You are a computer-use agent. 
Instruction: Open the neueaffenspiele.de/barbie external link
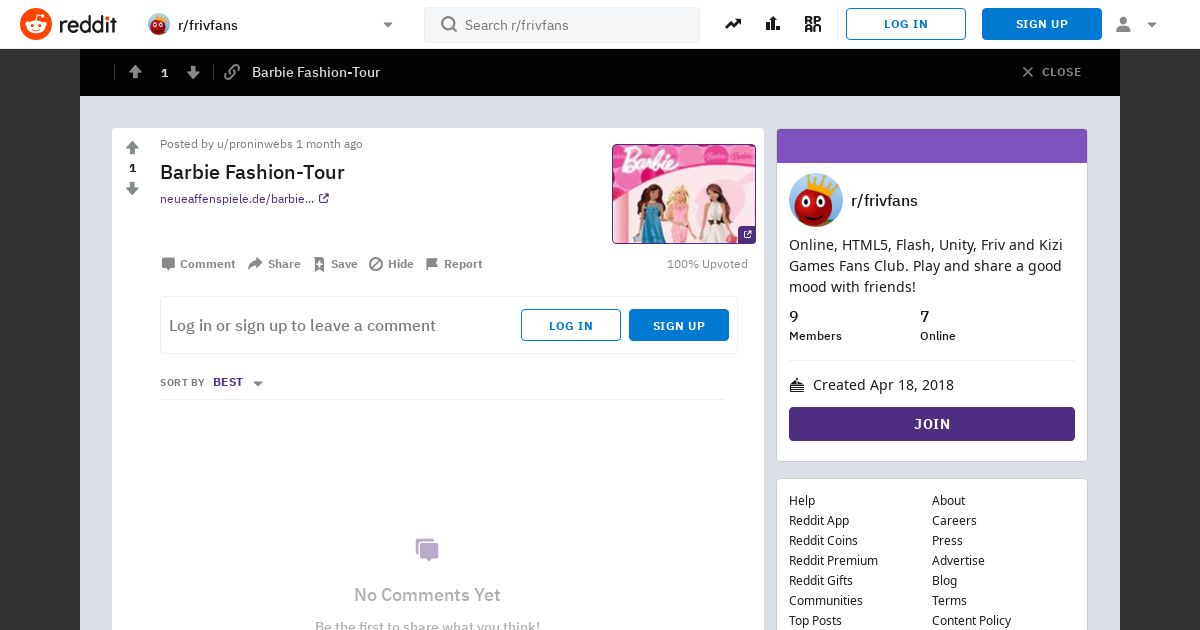(x=244, y=199)
